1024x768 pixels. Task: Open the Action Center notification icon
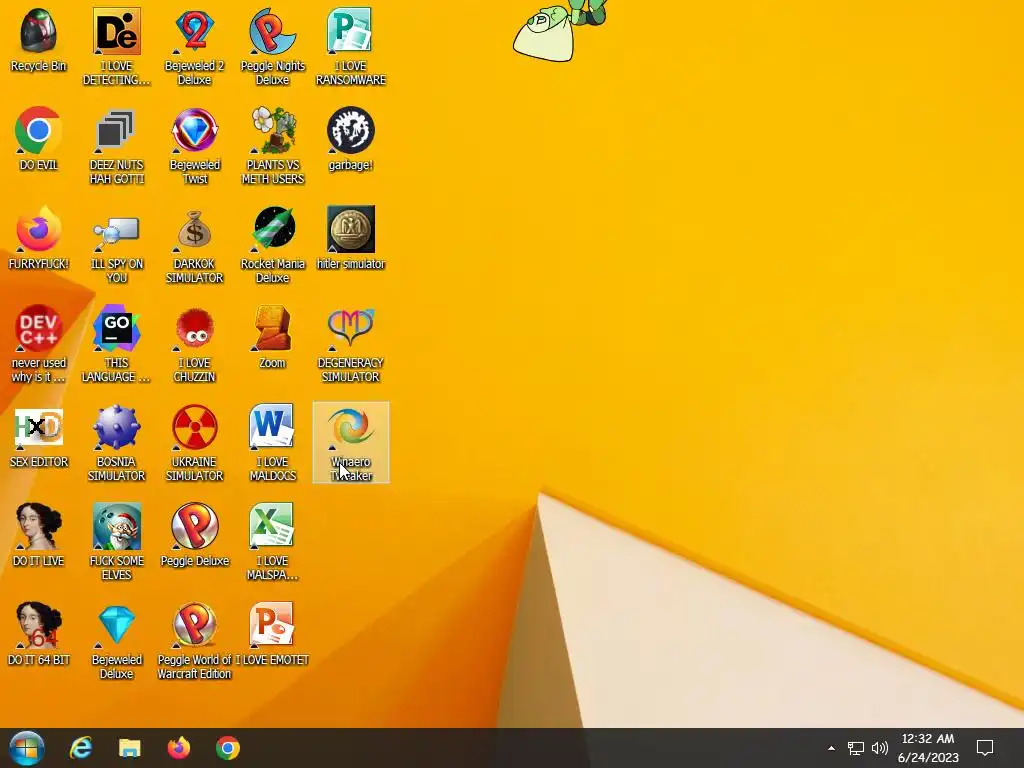click(985, 748)
